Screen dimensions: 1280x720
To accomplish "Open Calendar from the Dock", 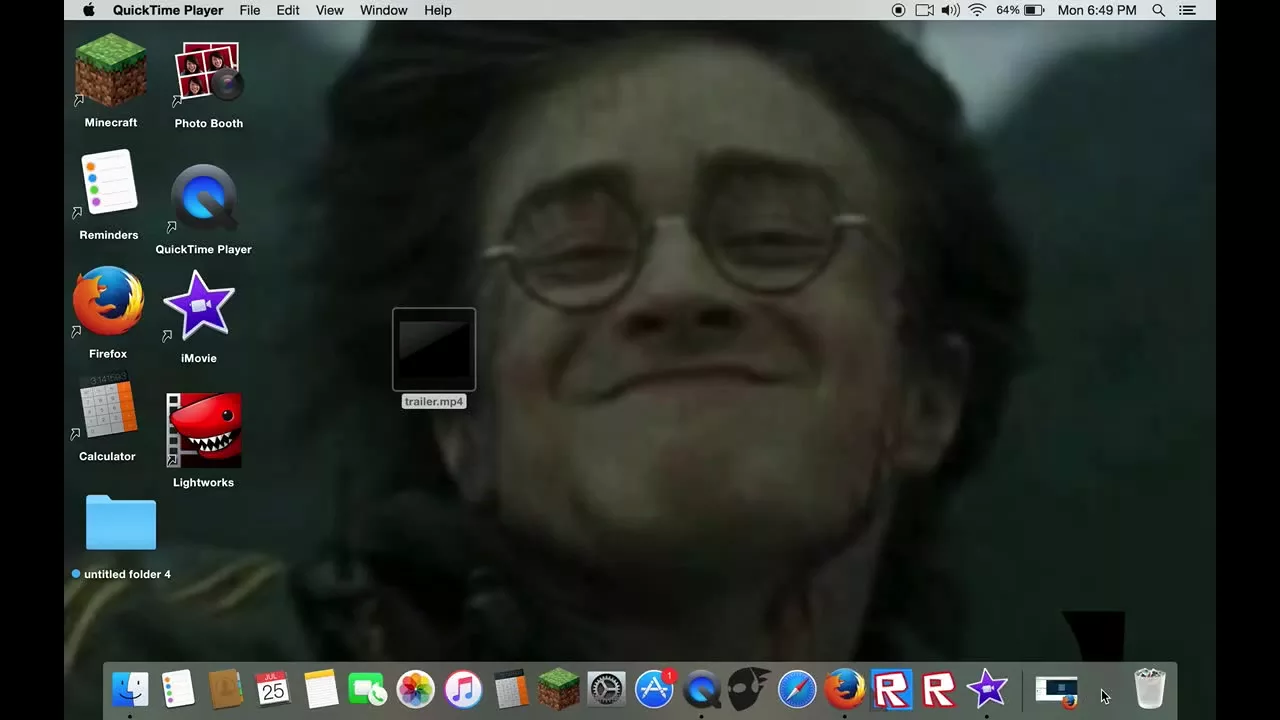I will [273, 689].
